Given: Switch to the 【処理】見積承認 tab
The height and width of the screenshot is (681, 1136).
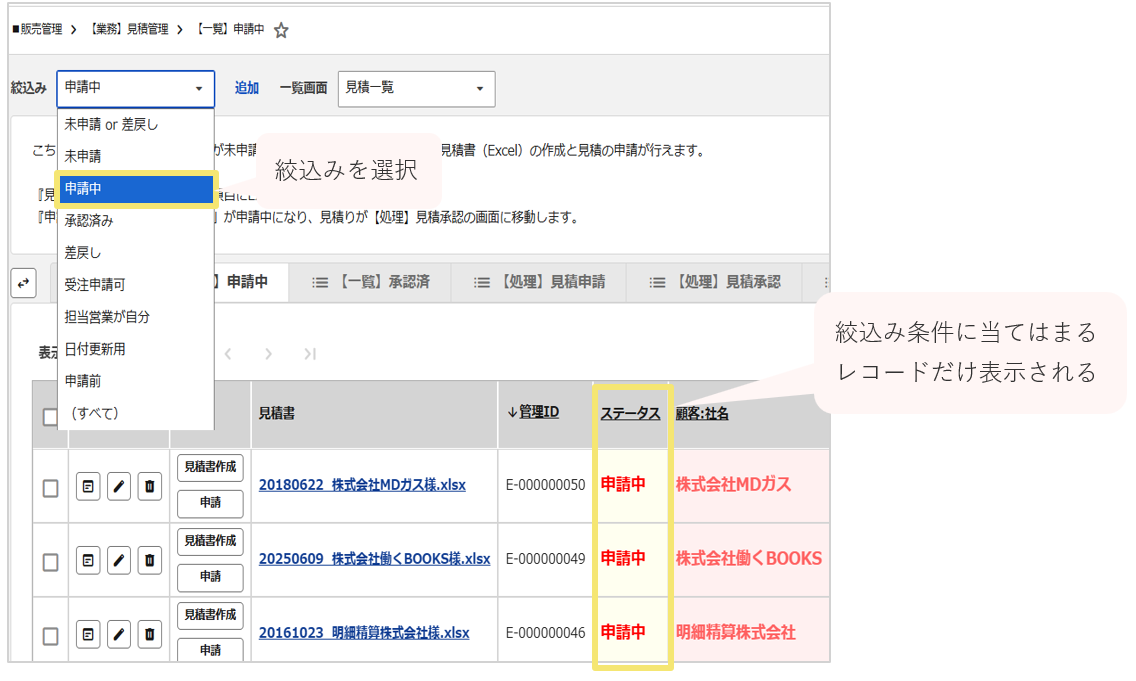Looking at the screenshot, I should point(714,282).
